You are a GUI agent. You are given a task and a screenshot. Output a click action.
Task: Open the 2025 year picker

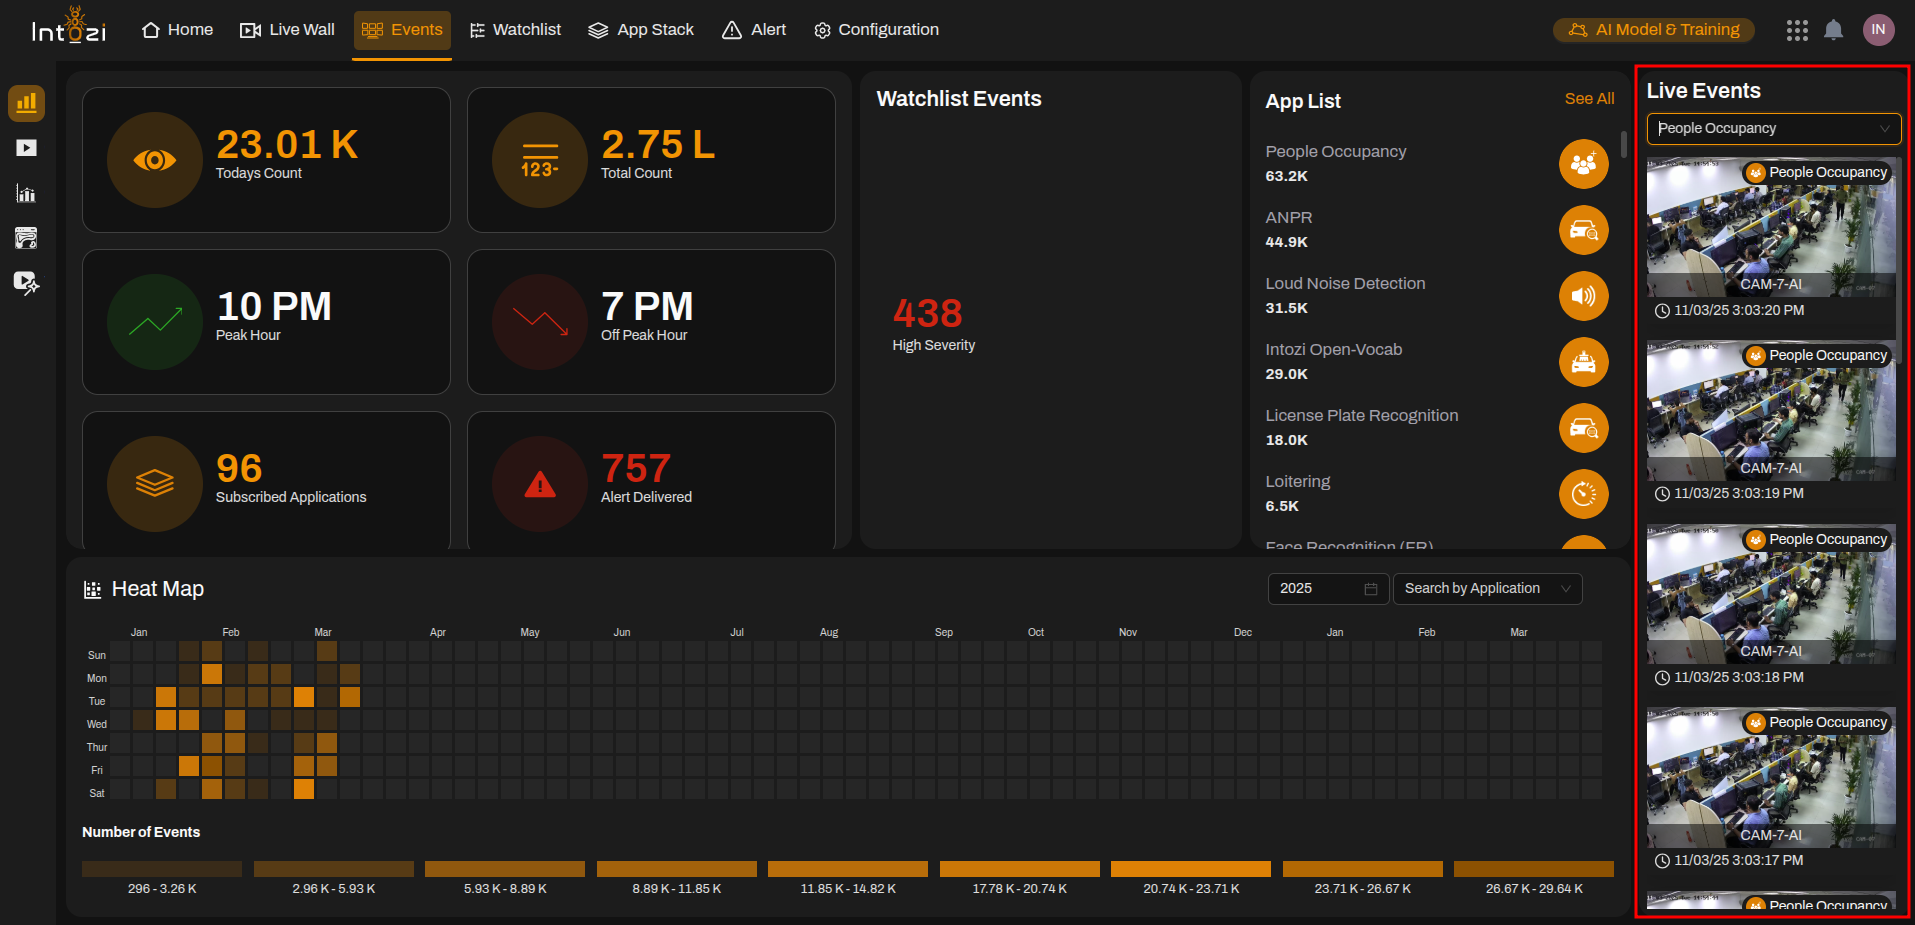tap(1327, 589)
